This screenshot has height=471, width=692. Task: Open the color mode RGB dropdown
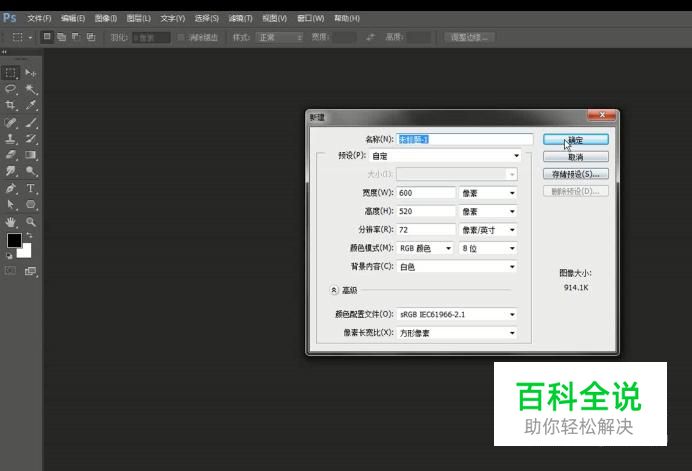[425, 249]
